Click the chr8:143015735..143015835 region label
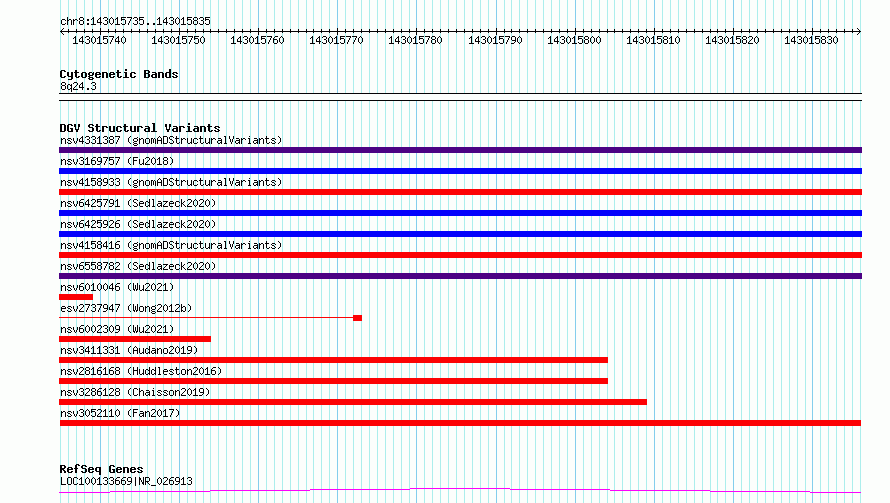Image resolution: width=890 pixels, height=503 pixels. 135,21
